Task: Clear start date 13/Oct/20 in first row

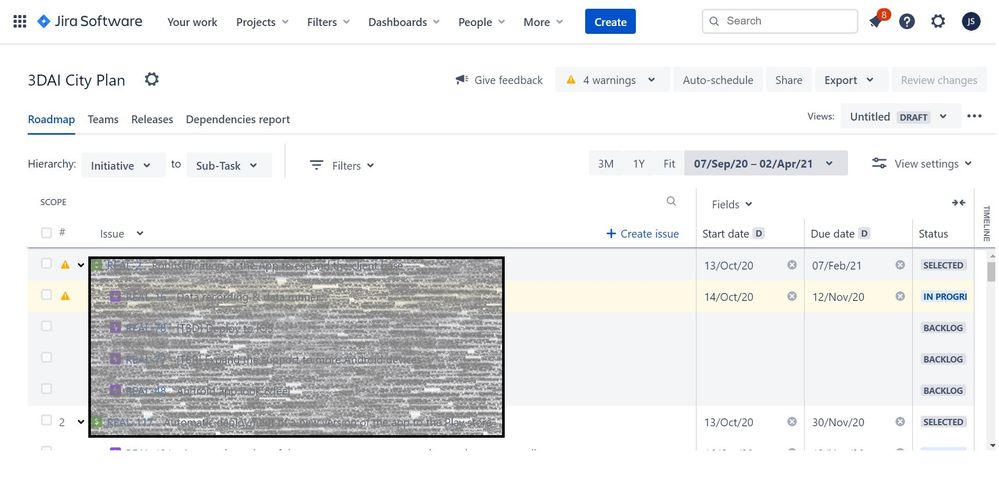Action: tap(792, 265)
